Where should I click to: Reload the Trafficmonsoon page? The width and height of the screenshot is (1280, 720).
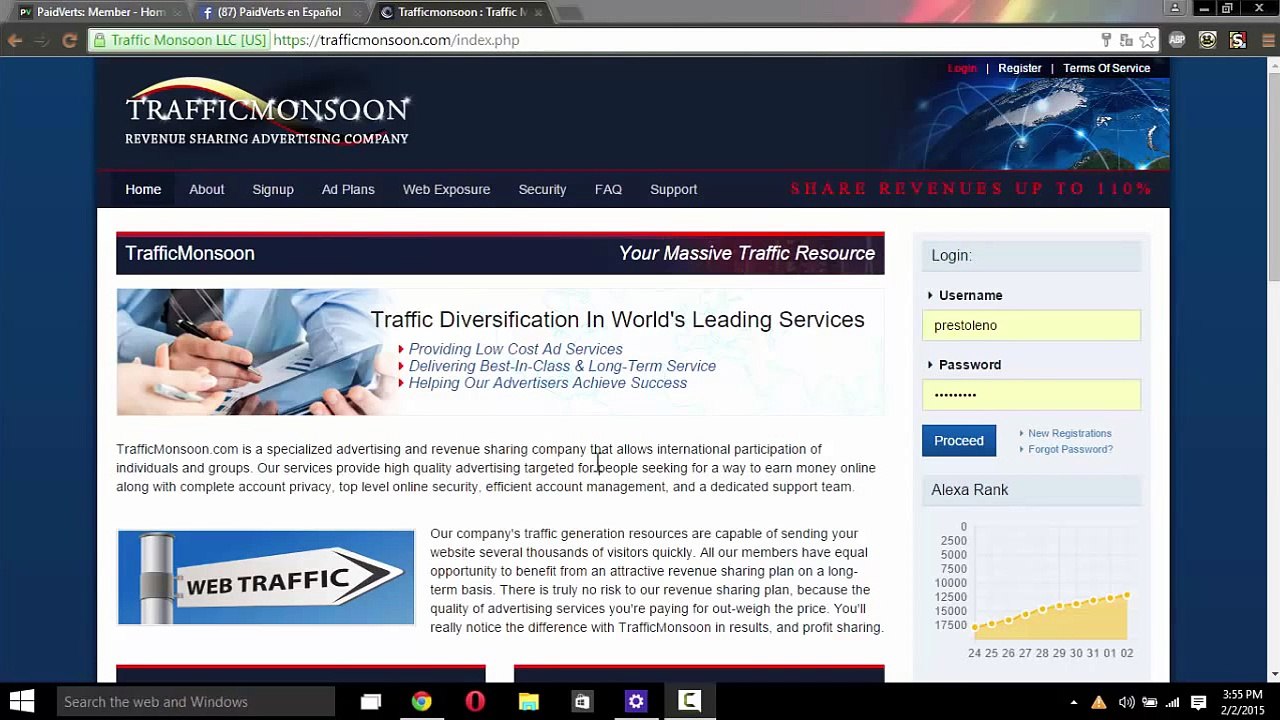(69, 40)
